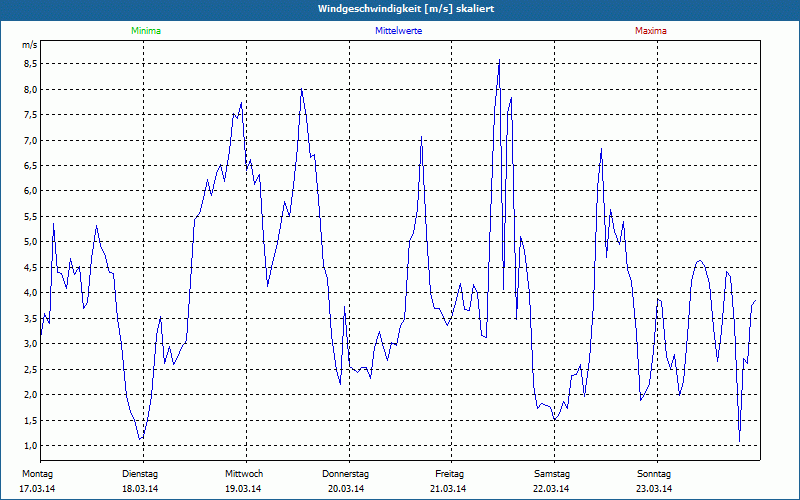Click the 1,0 y-axis value
Image resolution: width=800 pixels, height=500 pixels.
[31, 445]
